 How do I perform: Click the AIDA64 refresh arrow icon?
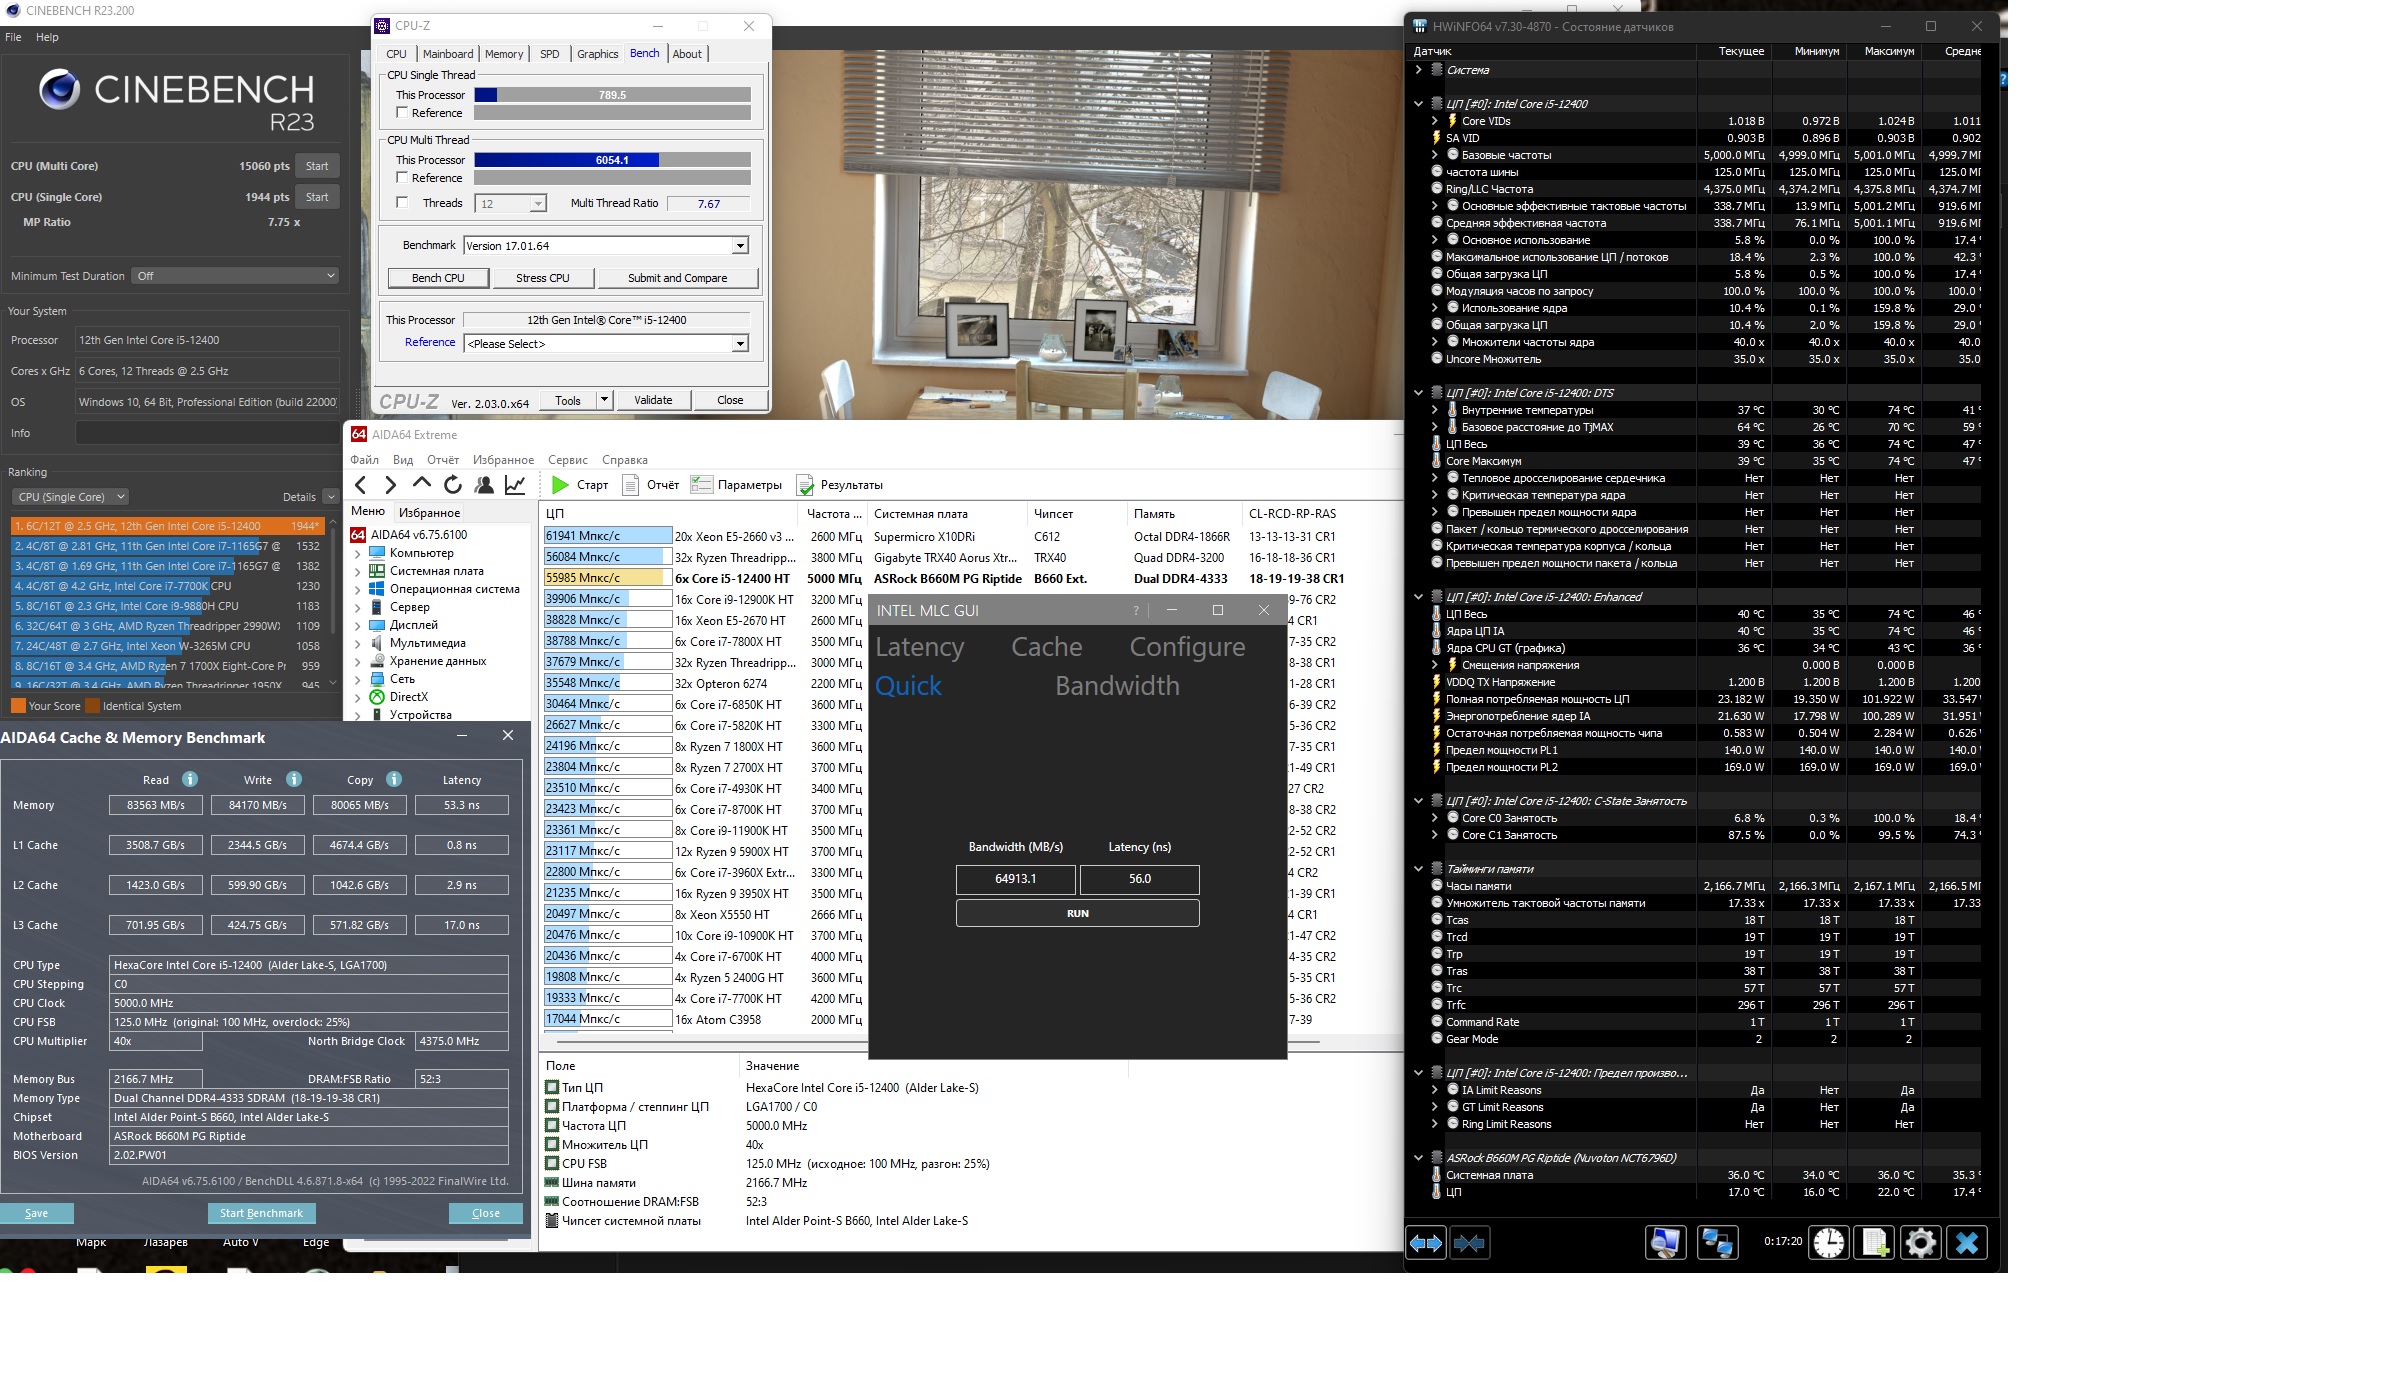point(453,485)
